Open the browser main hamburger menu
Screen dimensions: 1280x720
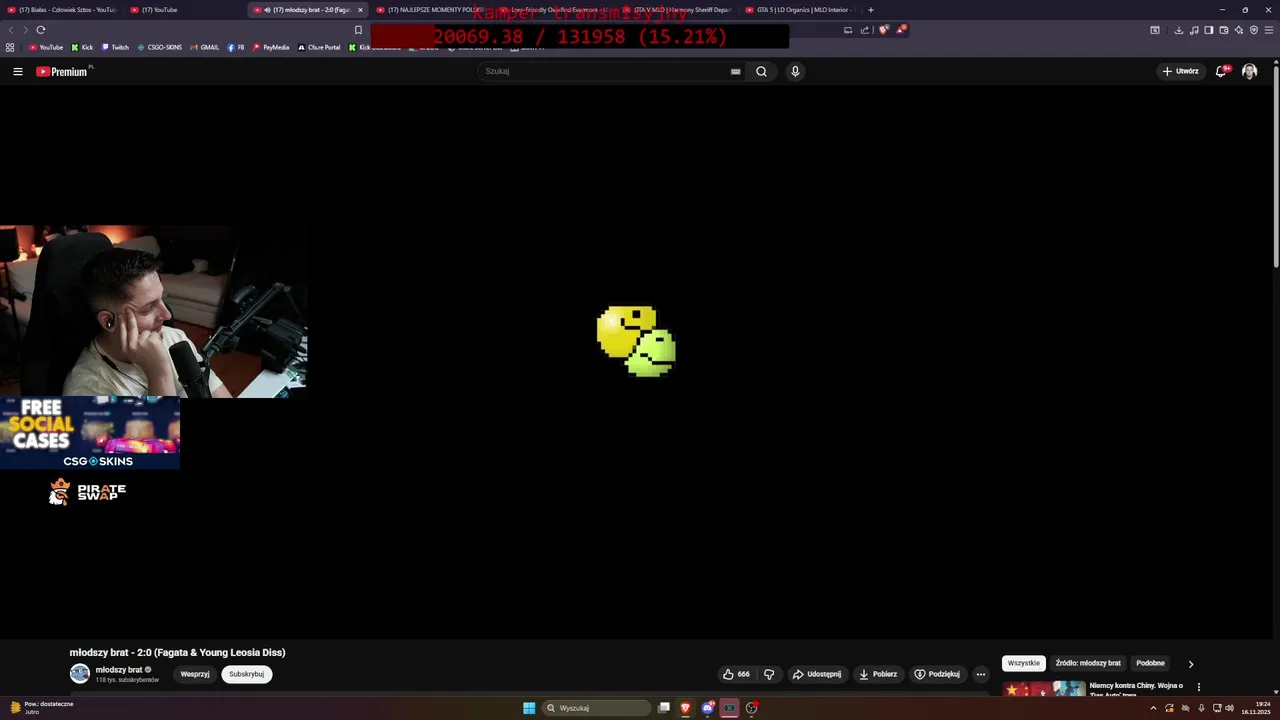1269,30
